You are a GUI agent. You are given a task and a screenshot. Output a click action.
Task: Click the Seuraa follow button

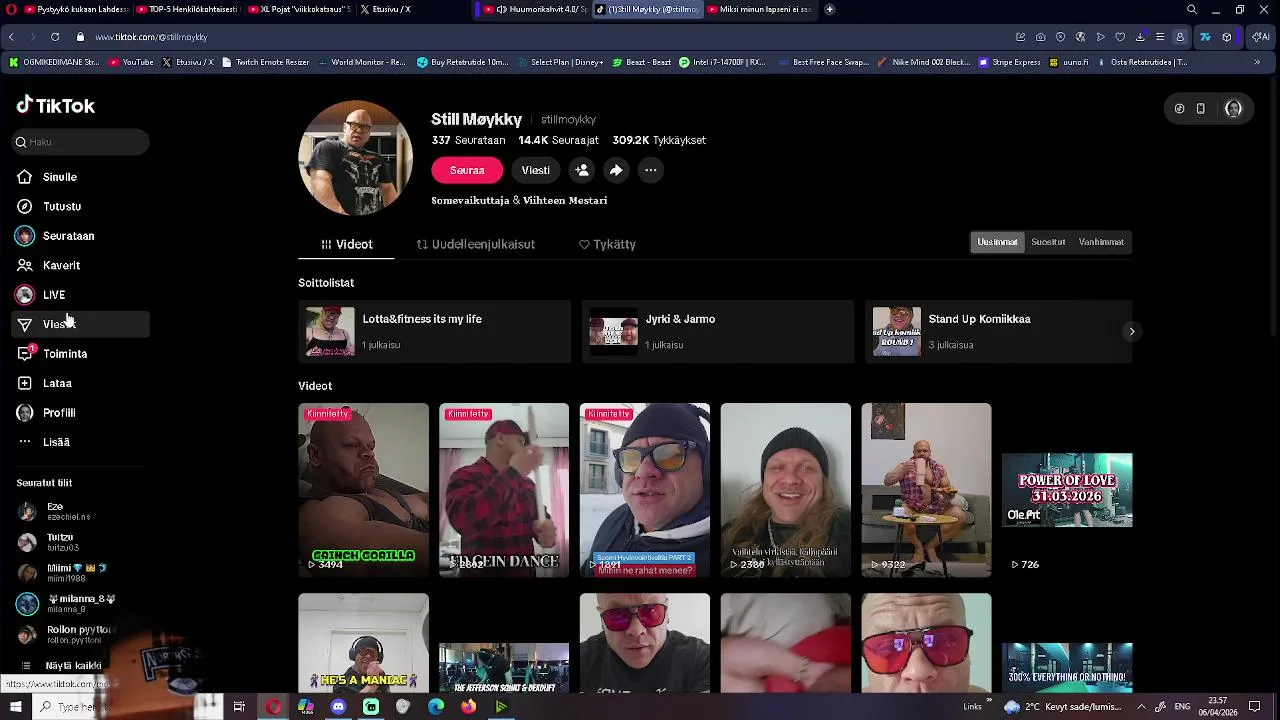(x=467, y=170)
